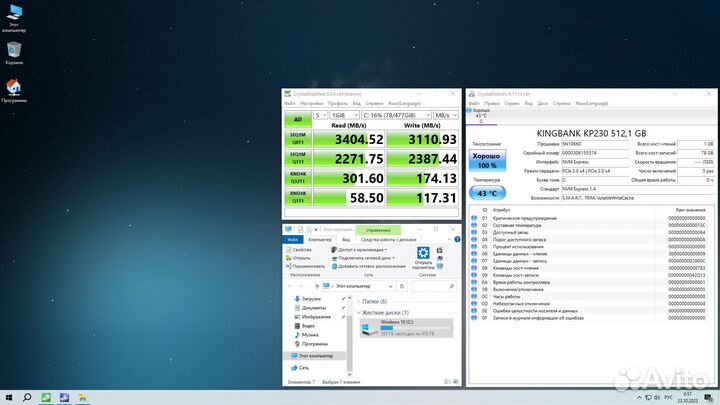Switch to File Explorer in taskbar
Viewport: 720px width, 405px height.
83,398
